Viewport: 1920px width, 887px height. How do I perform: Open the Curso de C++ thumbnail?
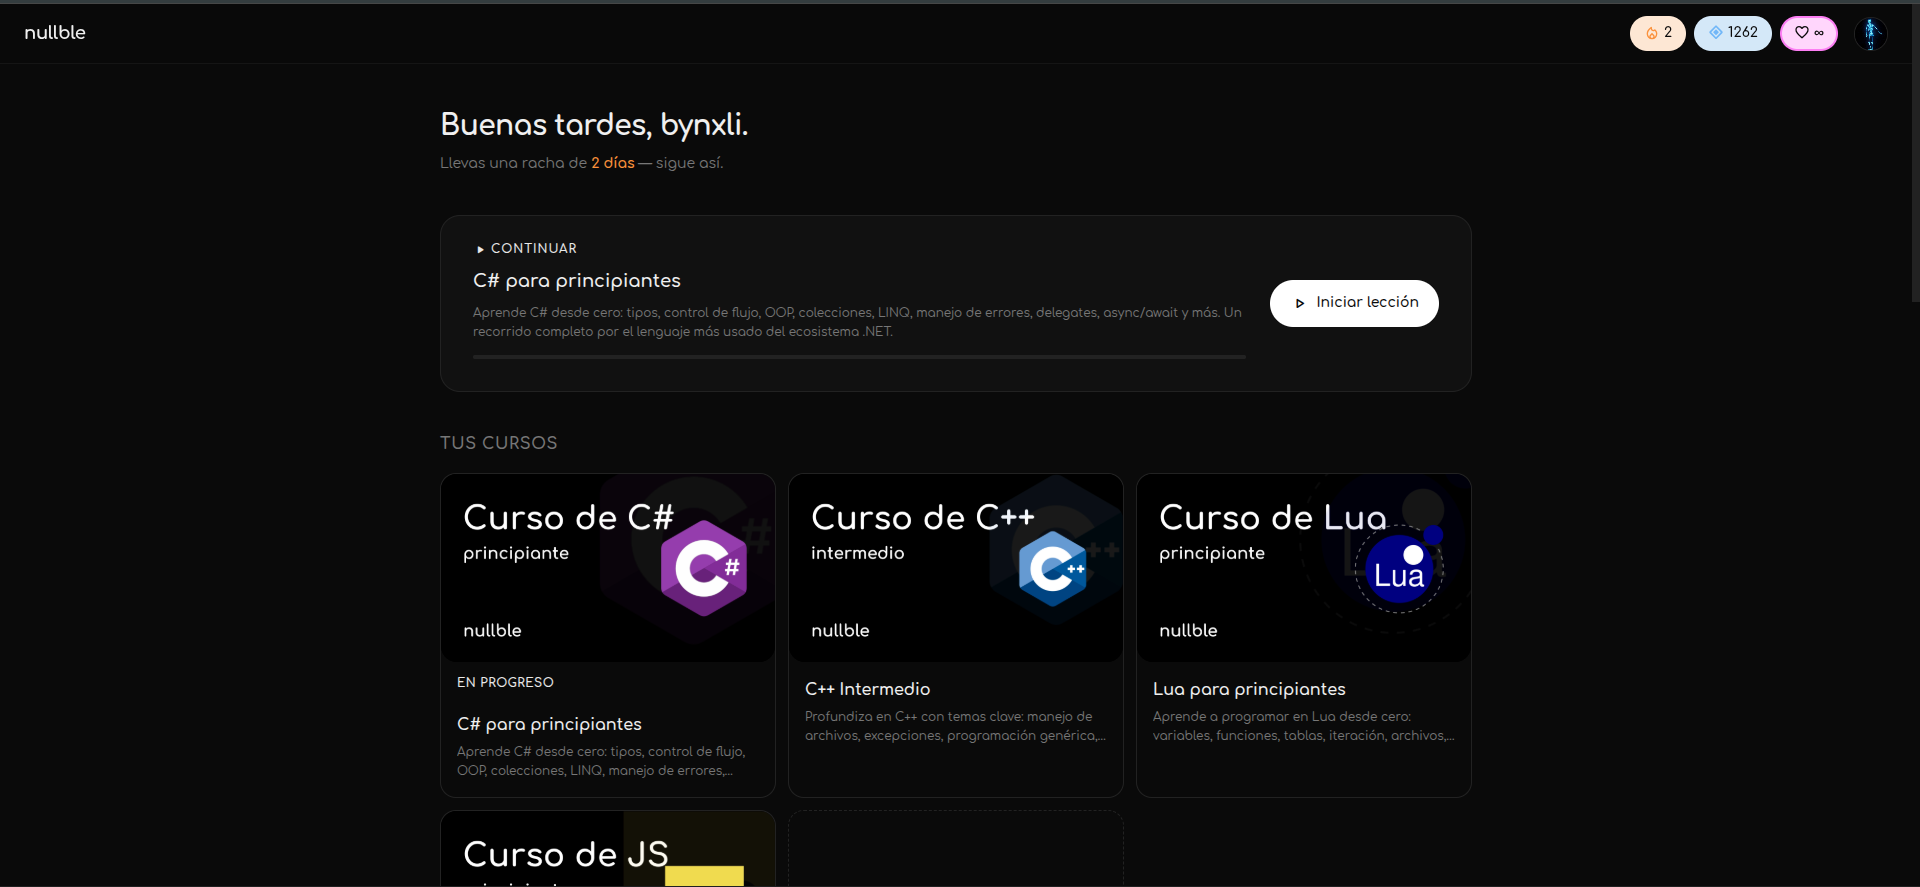point(956,567)
